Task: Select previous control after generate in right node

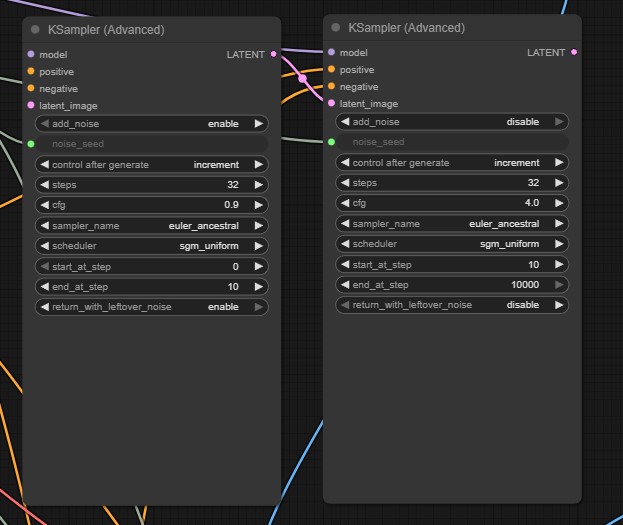Action: coord(345,163)
